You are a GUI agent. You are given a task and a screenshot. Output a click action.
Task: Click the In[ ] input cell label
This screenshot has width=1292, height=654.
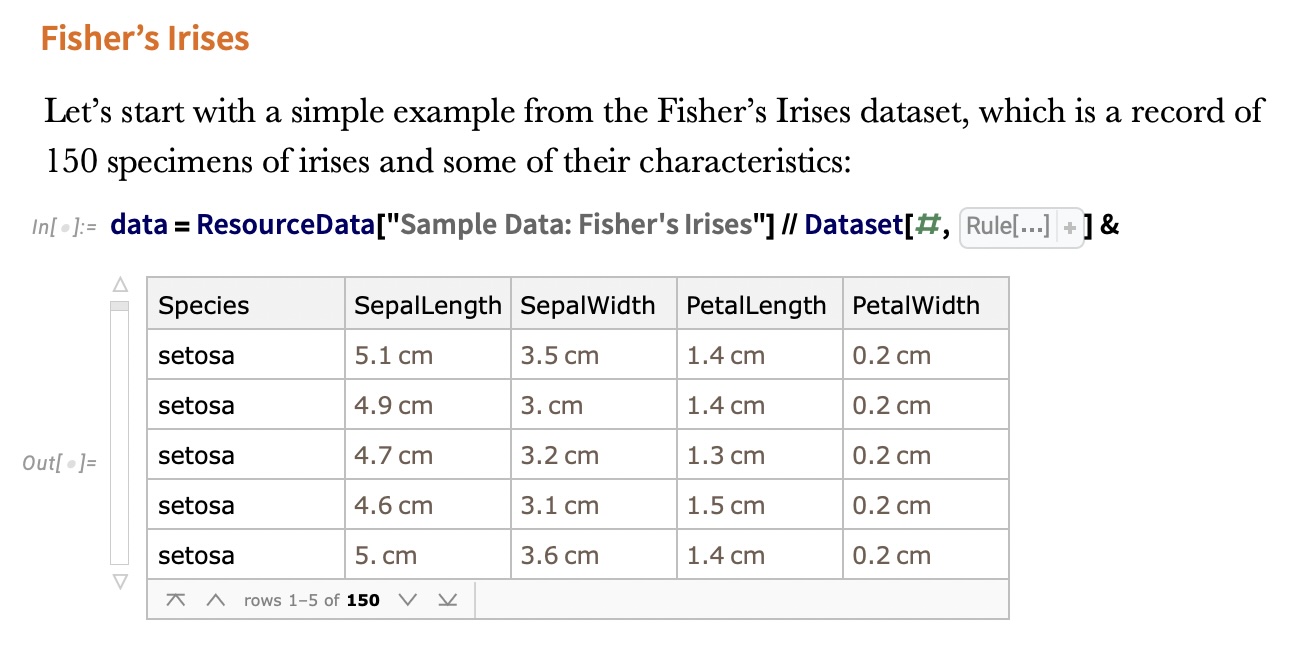click(63, 227)
